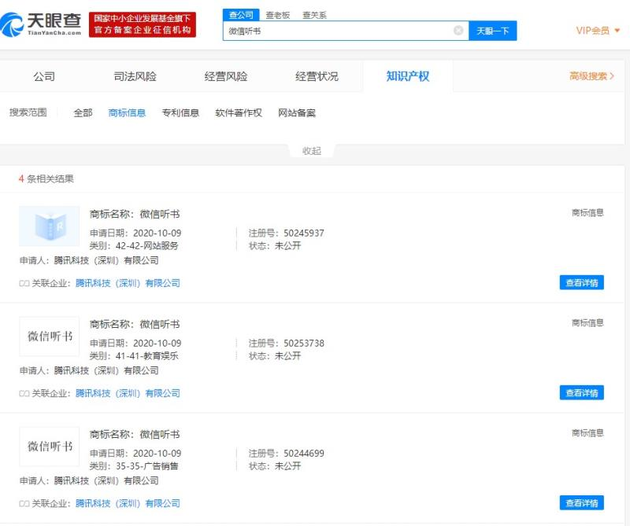Screen dimensions: 630x526
Task: Switch to the 经营风险 tab
Action: pyautogui.click(x=226, y=76)
